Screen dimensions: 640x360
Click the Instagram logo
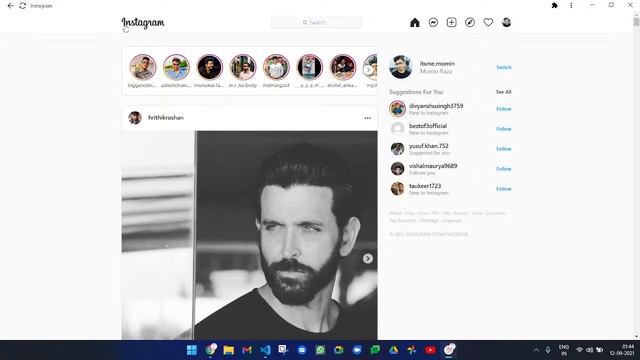(x=143, y=23)
